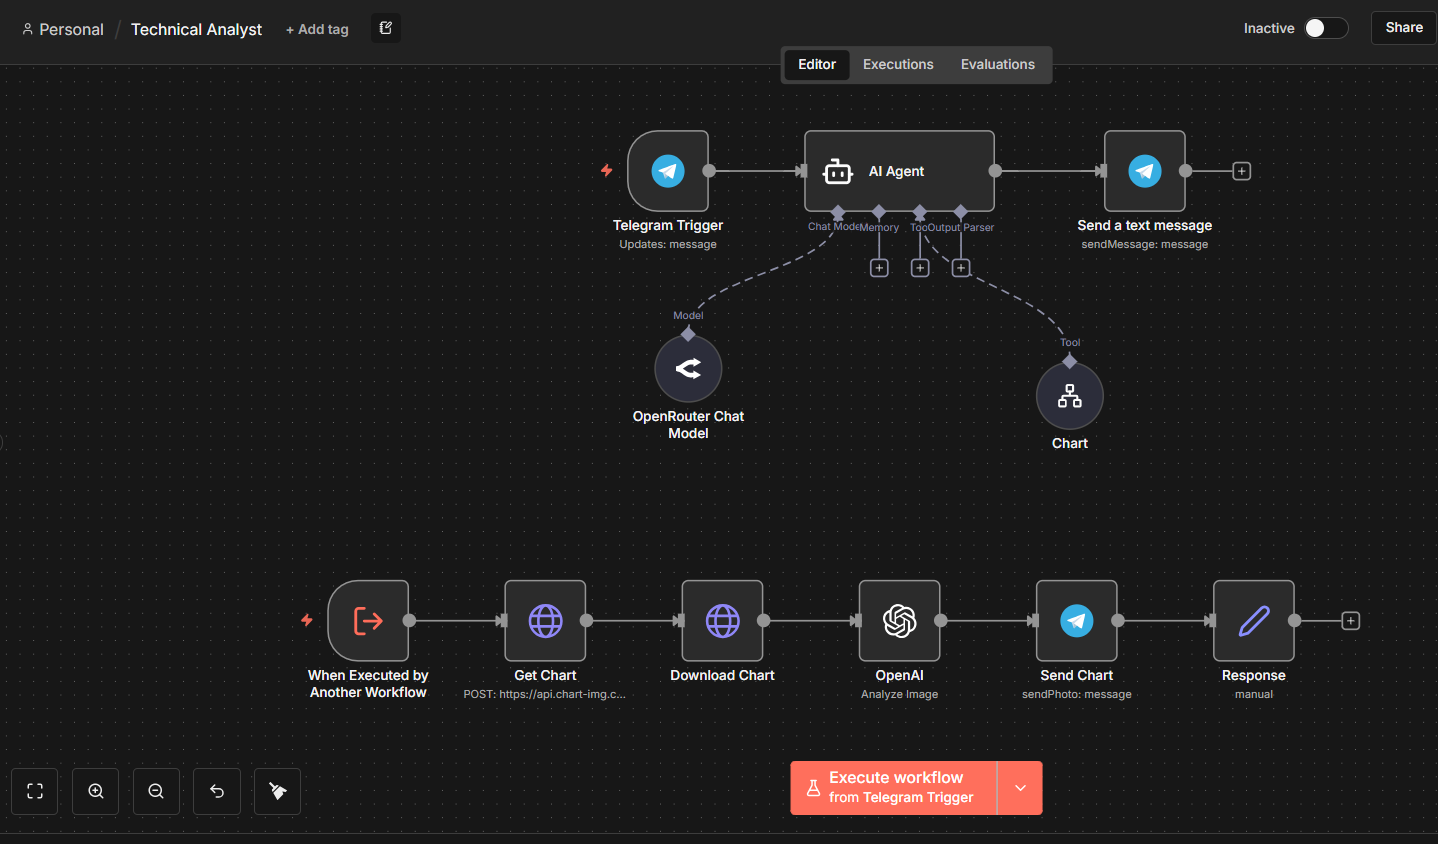Switch to the Executions tab

coord(897,64)
